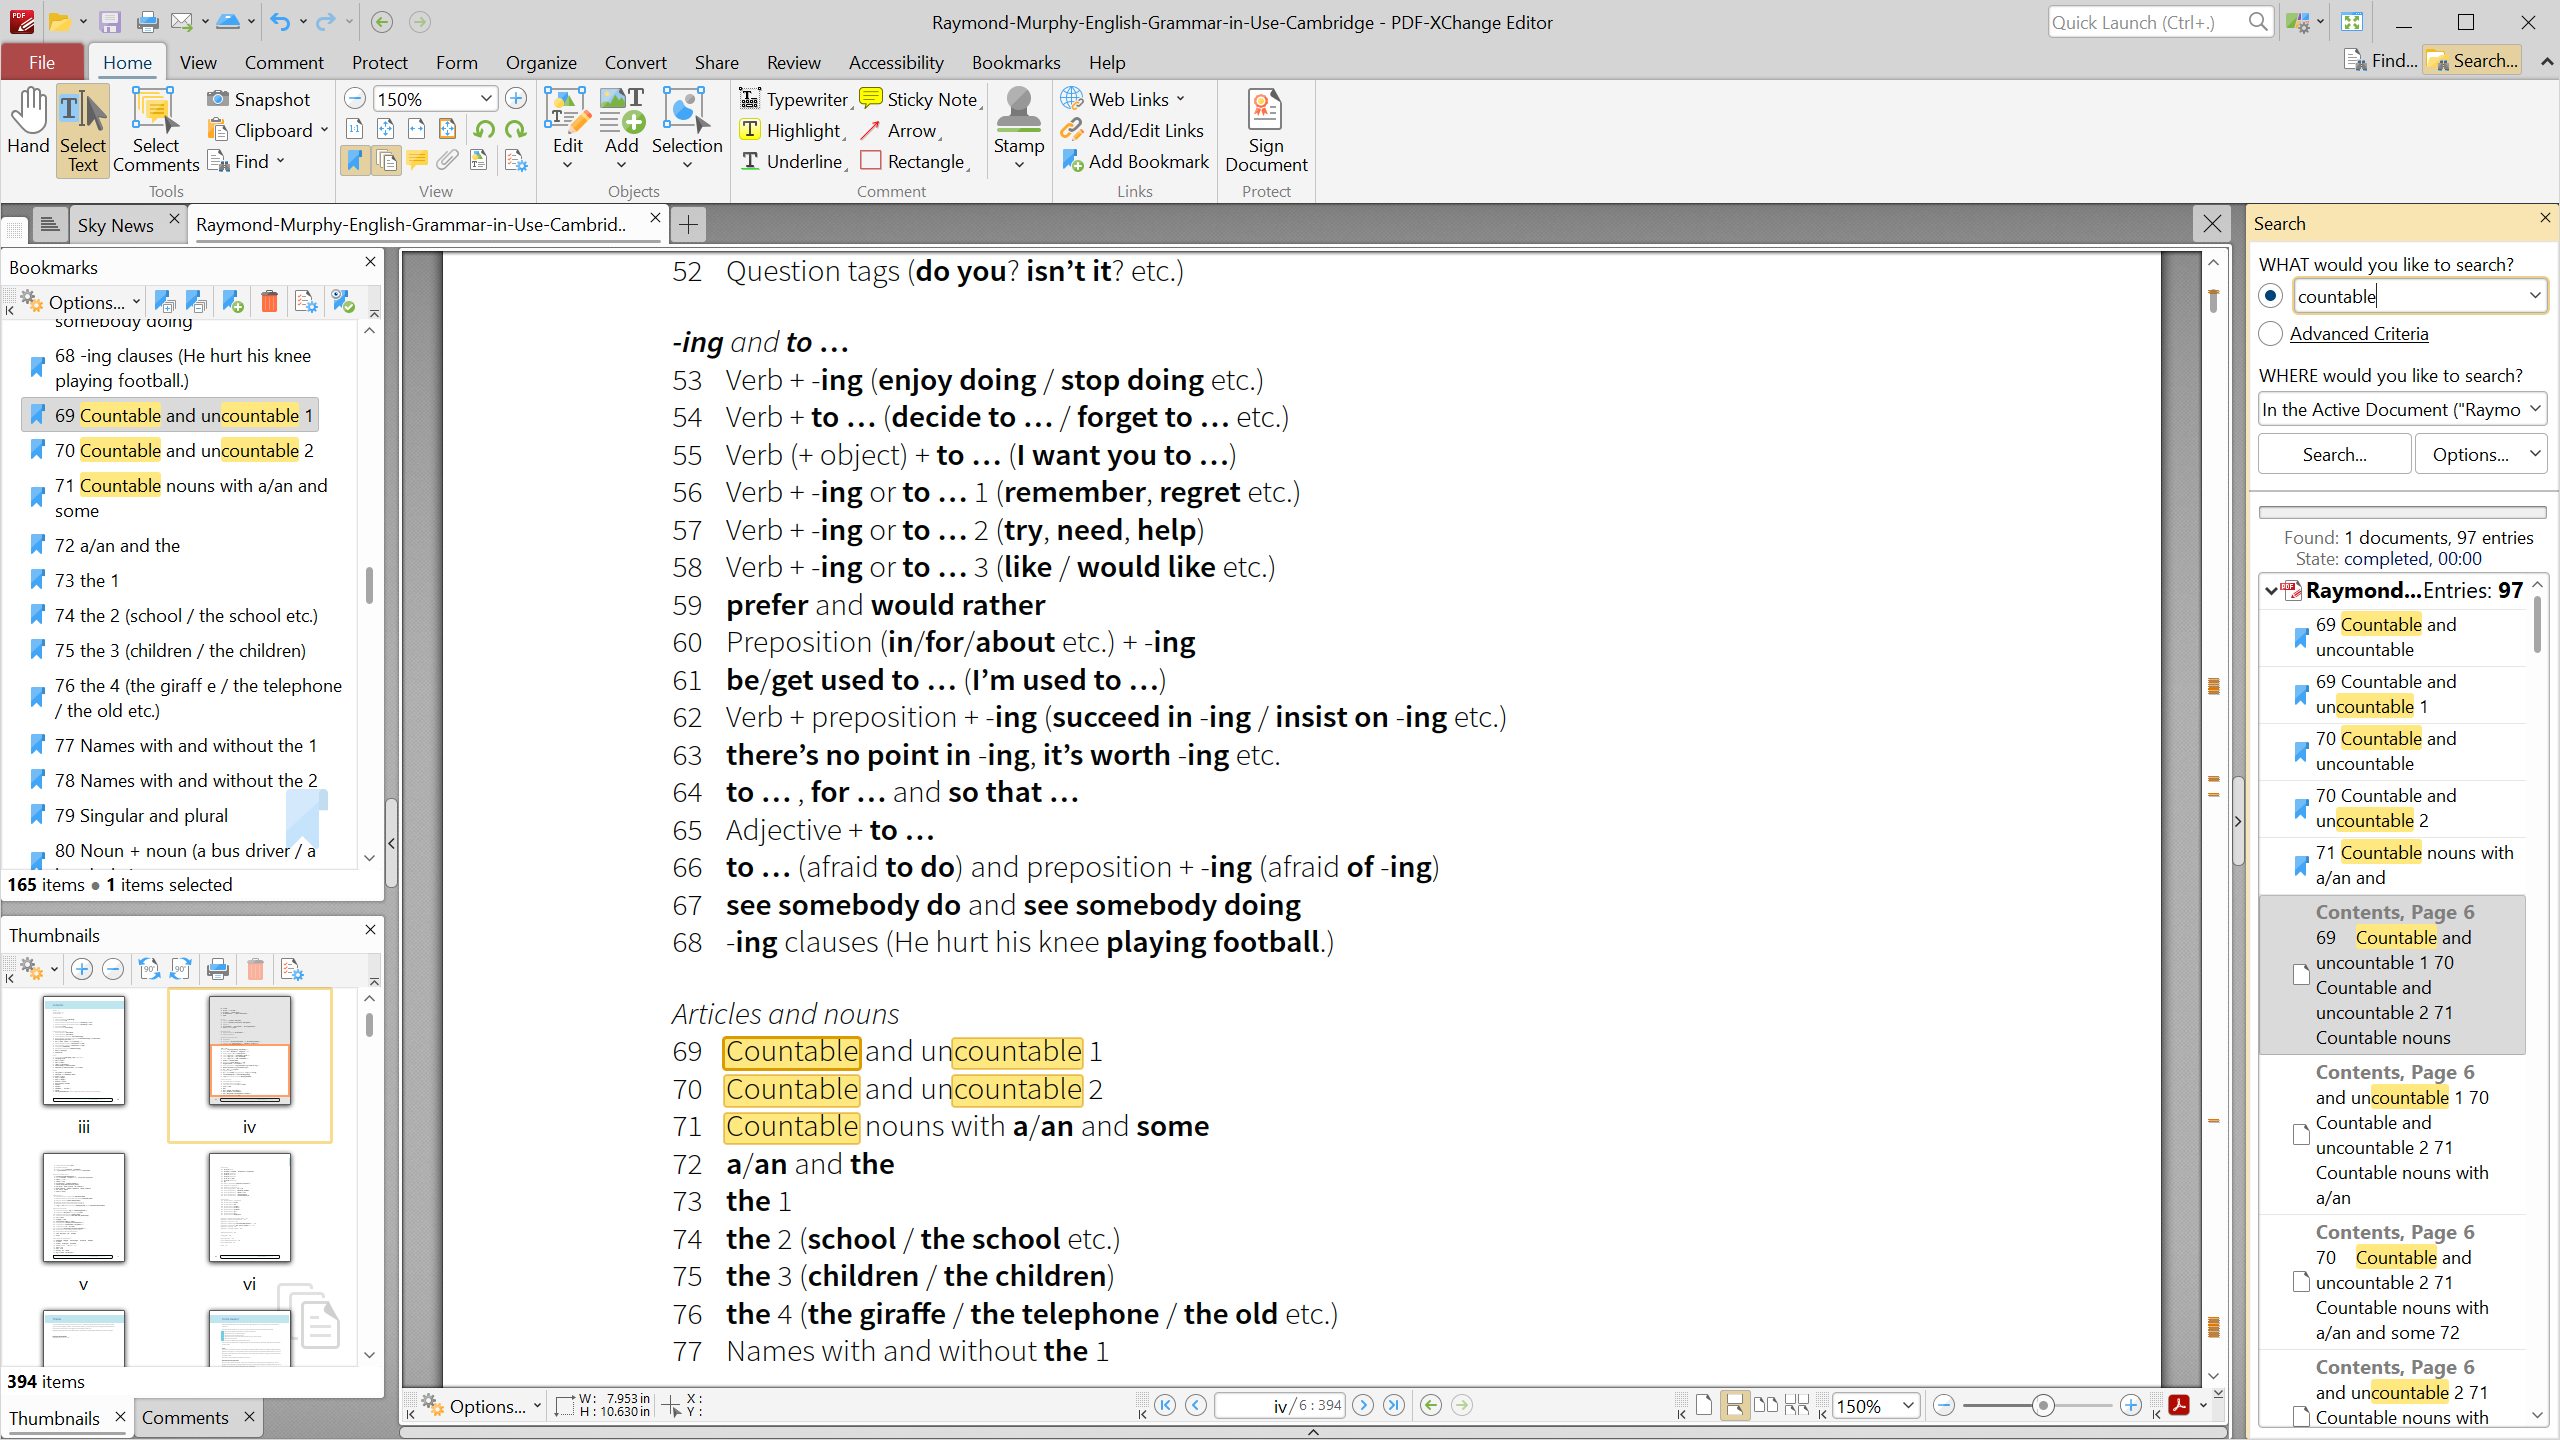The height and width of the screenshot is (1440, 2560).
Task: Select the Hand tool
Action: click(28, 120)
